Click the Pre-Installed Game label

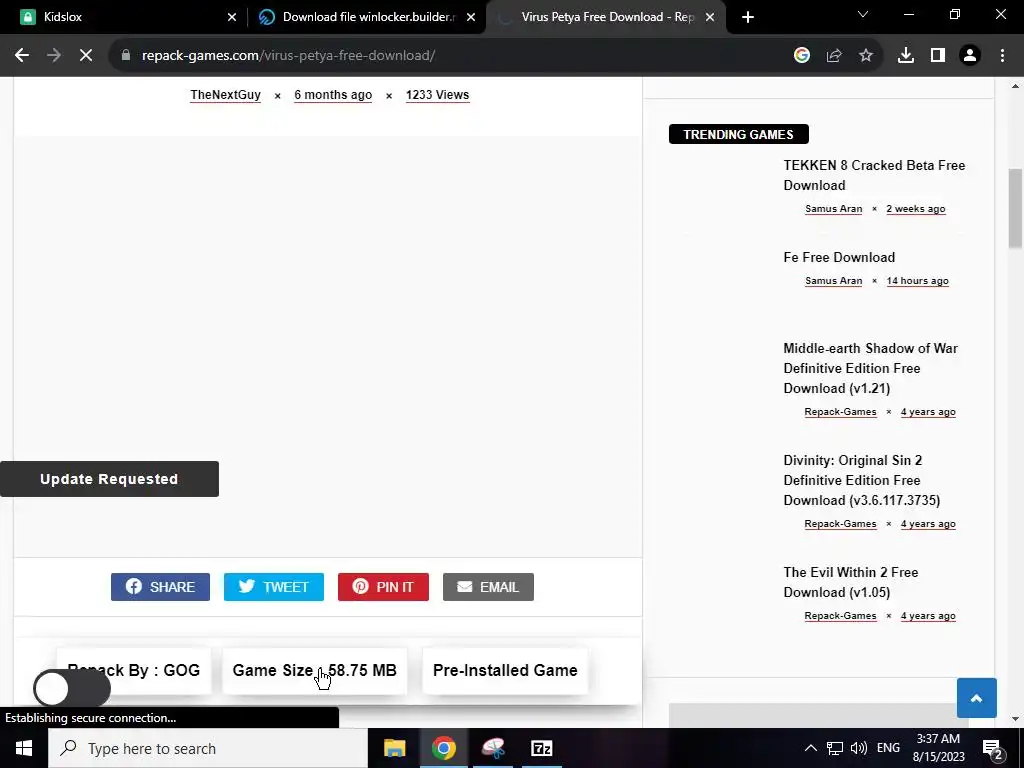[x=505, y=671]
